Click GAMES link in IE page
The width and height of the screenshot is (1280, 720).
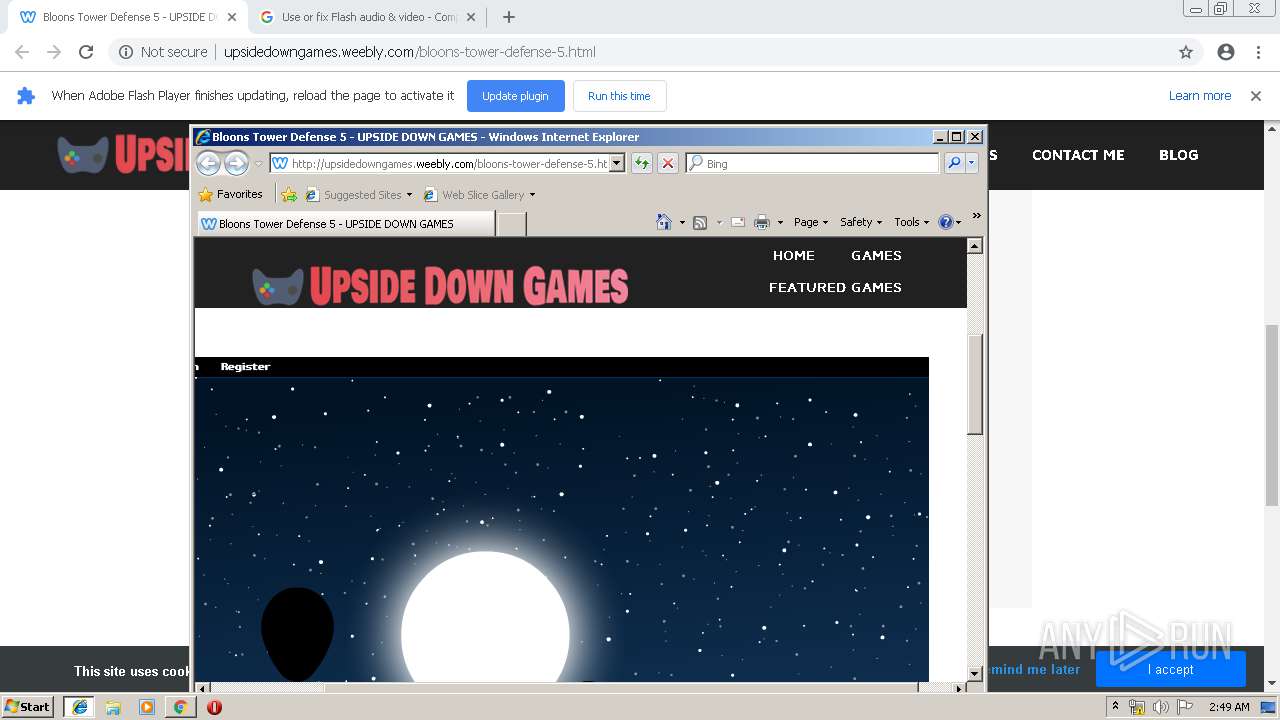pos(876,256)
